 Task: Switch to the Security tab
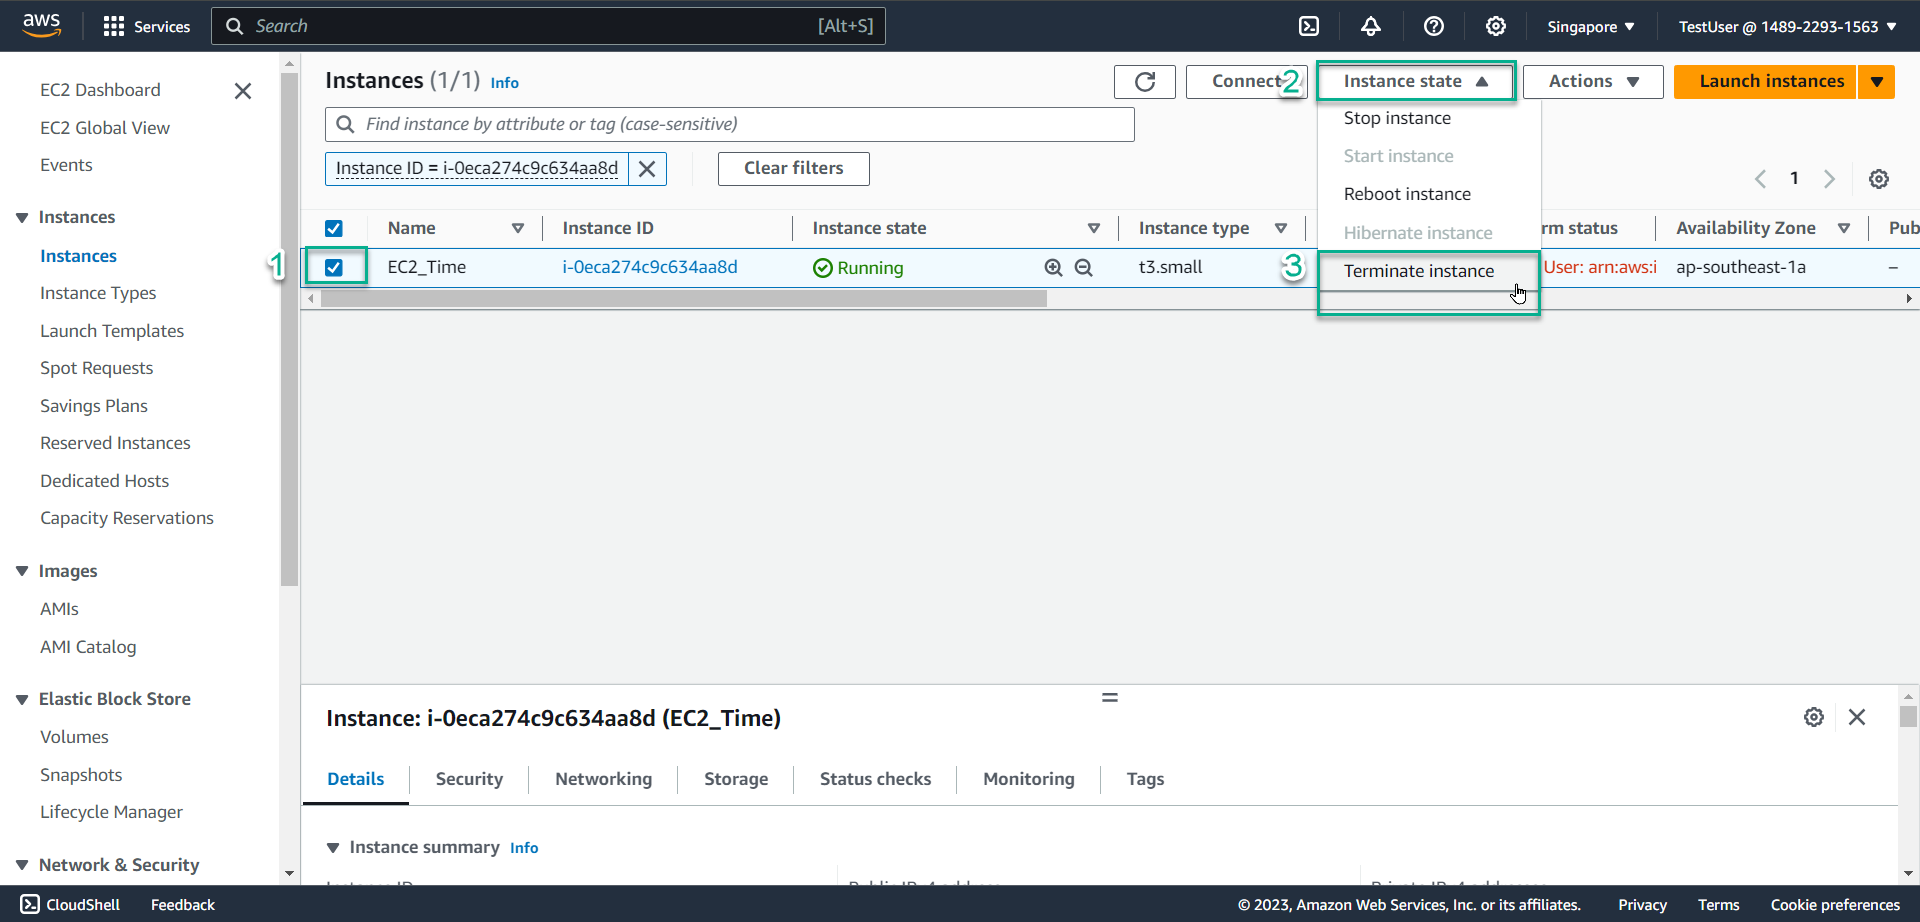pyautogui.click(x=469, y=779)
